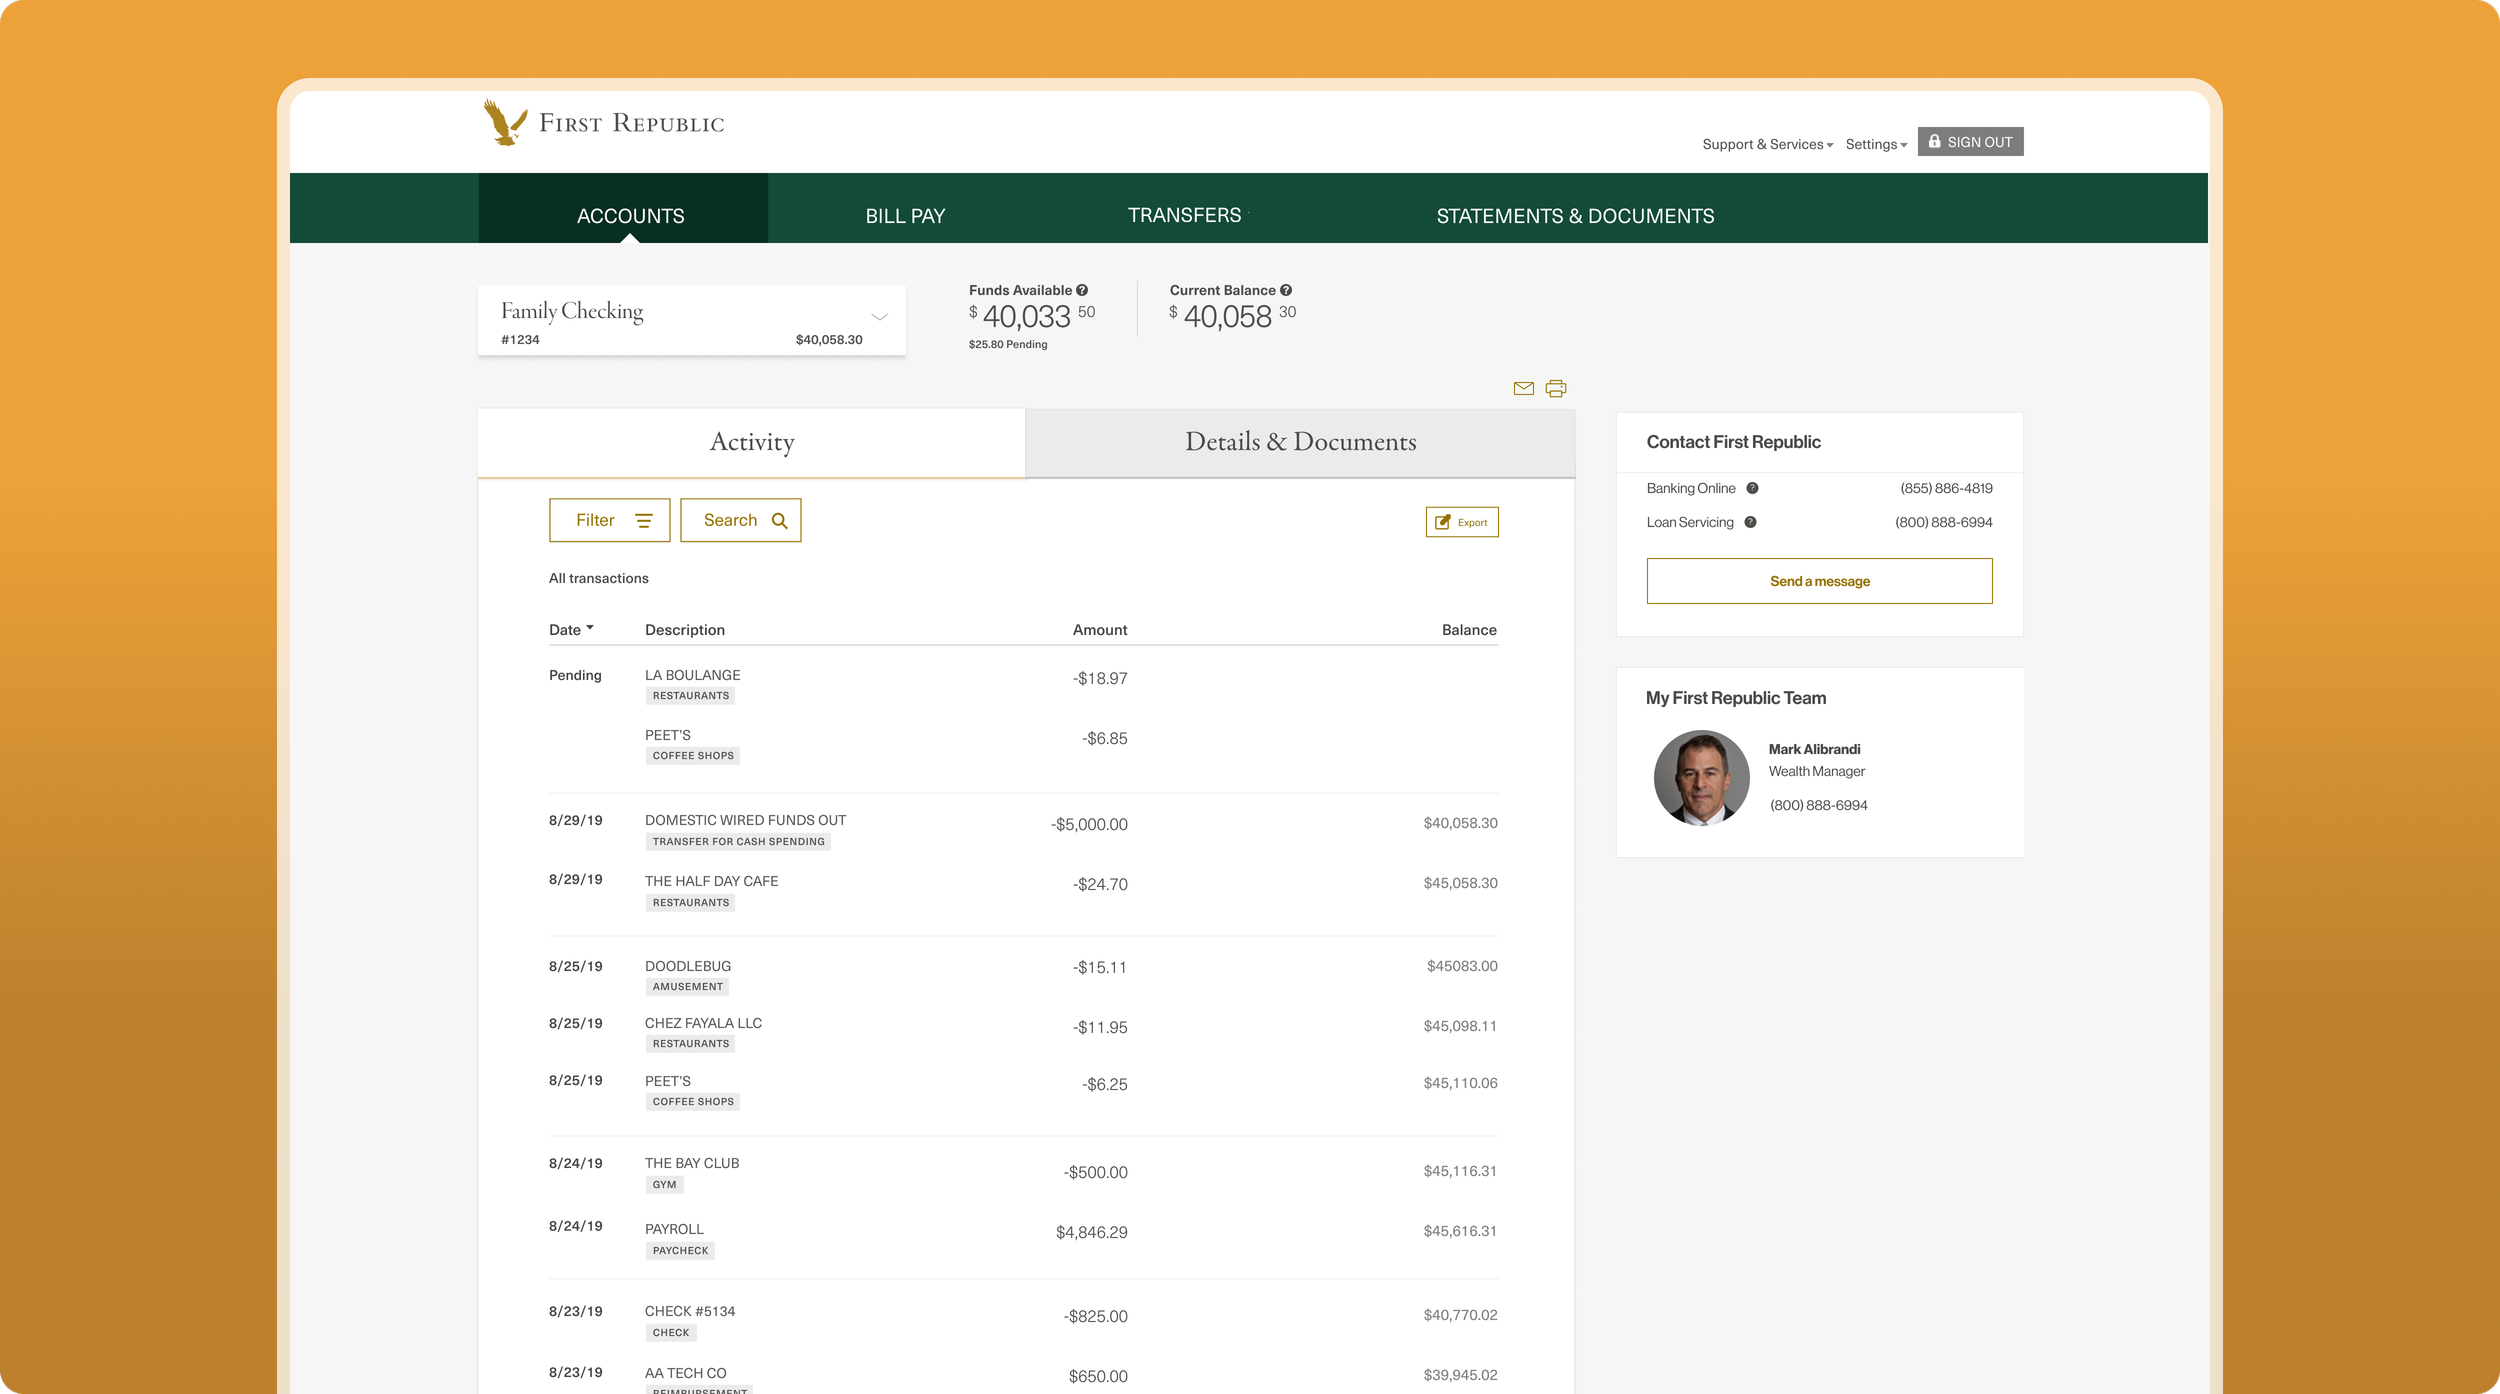The width and height of the screenshot is (2500, 1394).
Task: Click the PAYCHECK category tag
Action: pyautogui.click(x=680, y=1251)
